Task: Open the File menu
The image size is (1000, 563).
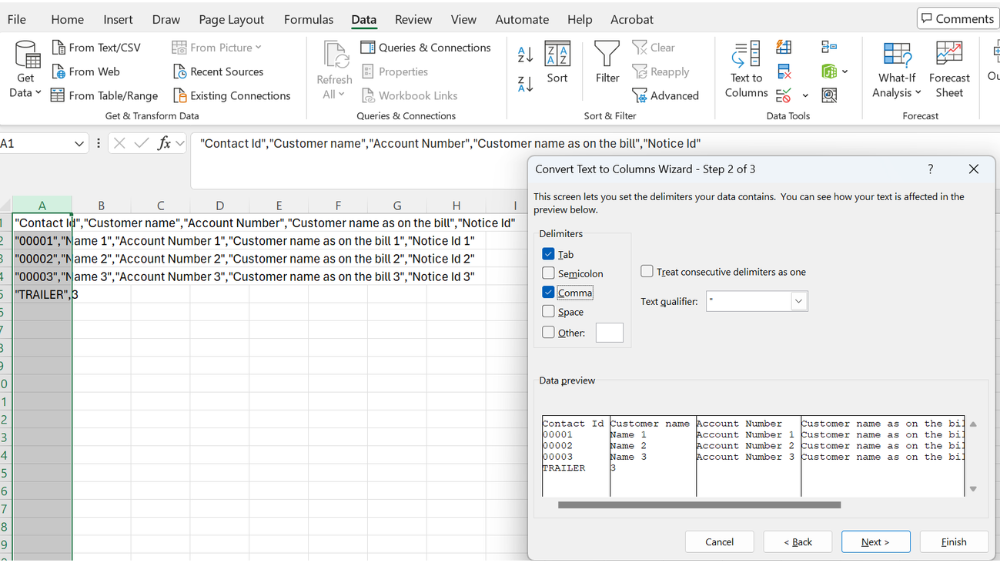Action: [17, 20]
